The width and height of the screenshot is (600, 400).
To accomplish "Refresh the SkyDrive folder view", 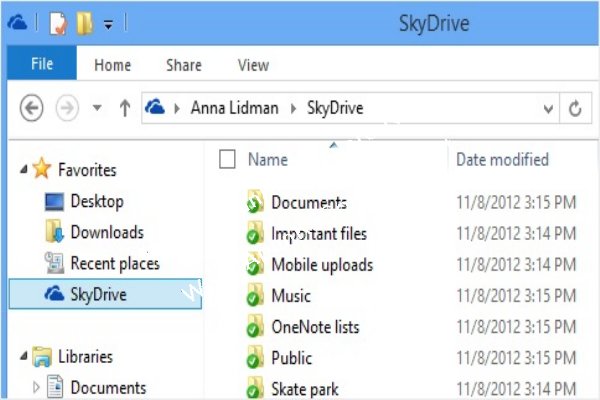I will [575, 108].
